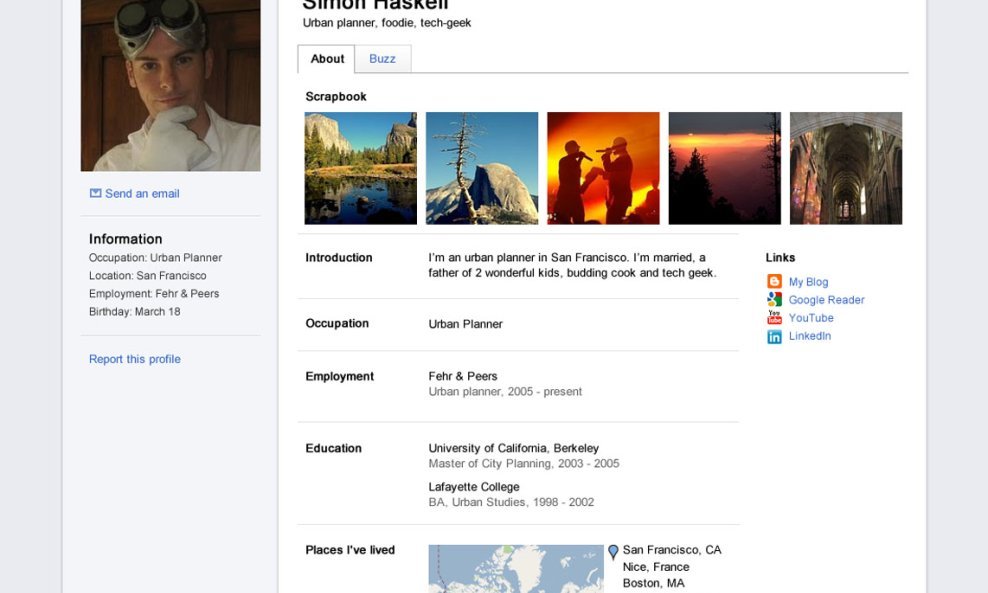
Task: Click the blue map pin beside San Francisco, CA
Action: click(x=613, y=552)
